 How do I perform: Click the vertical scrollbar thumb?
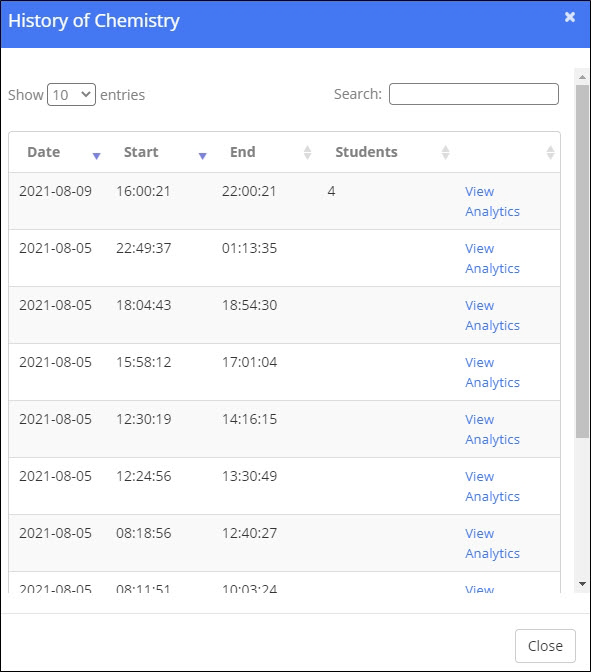(x=582, y=261)
